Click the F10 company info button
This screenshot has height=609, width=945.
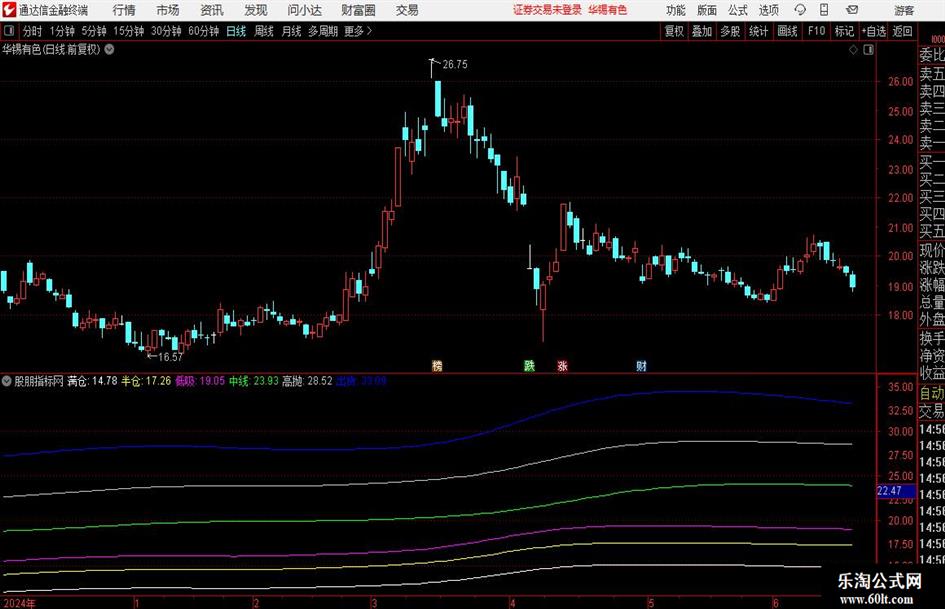tap(816, 31)
